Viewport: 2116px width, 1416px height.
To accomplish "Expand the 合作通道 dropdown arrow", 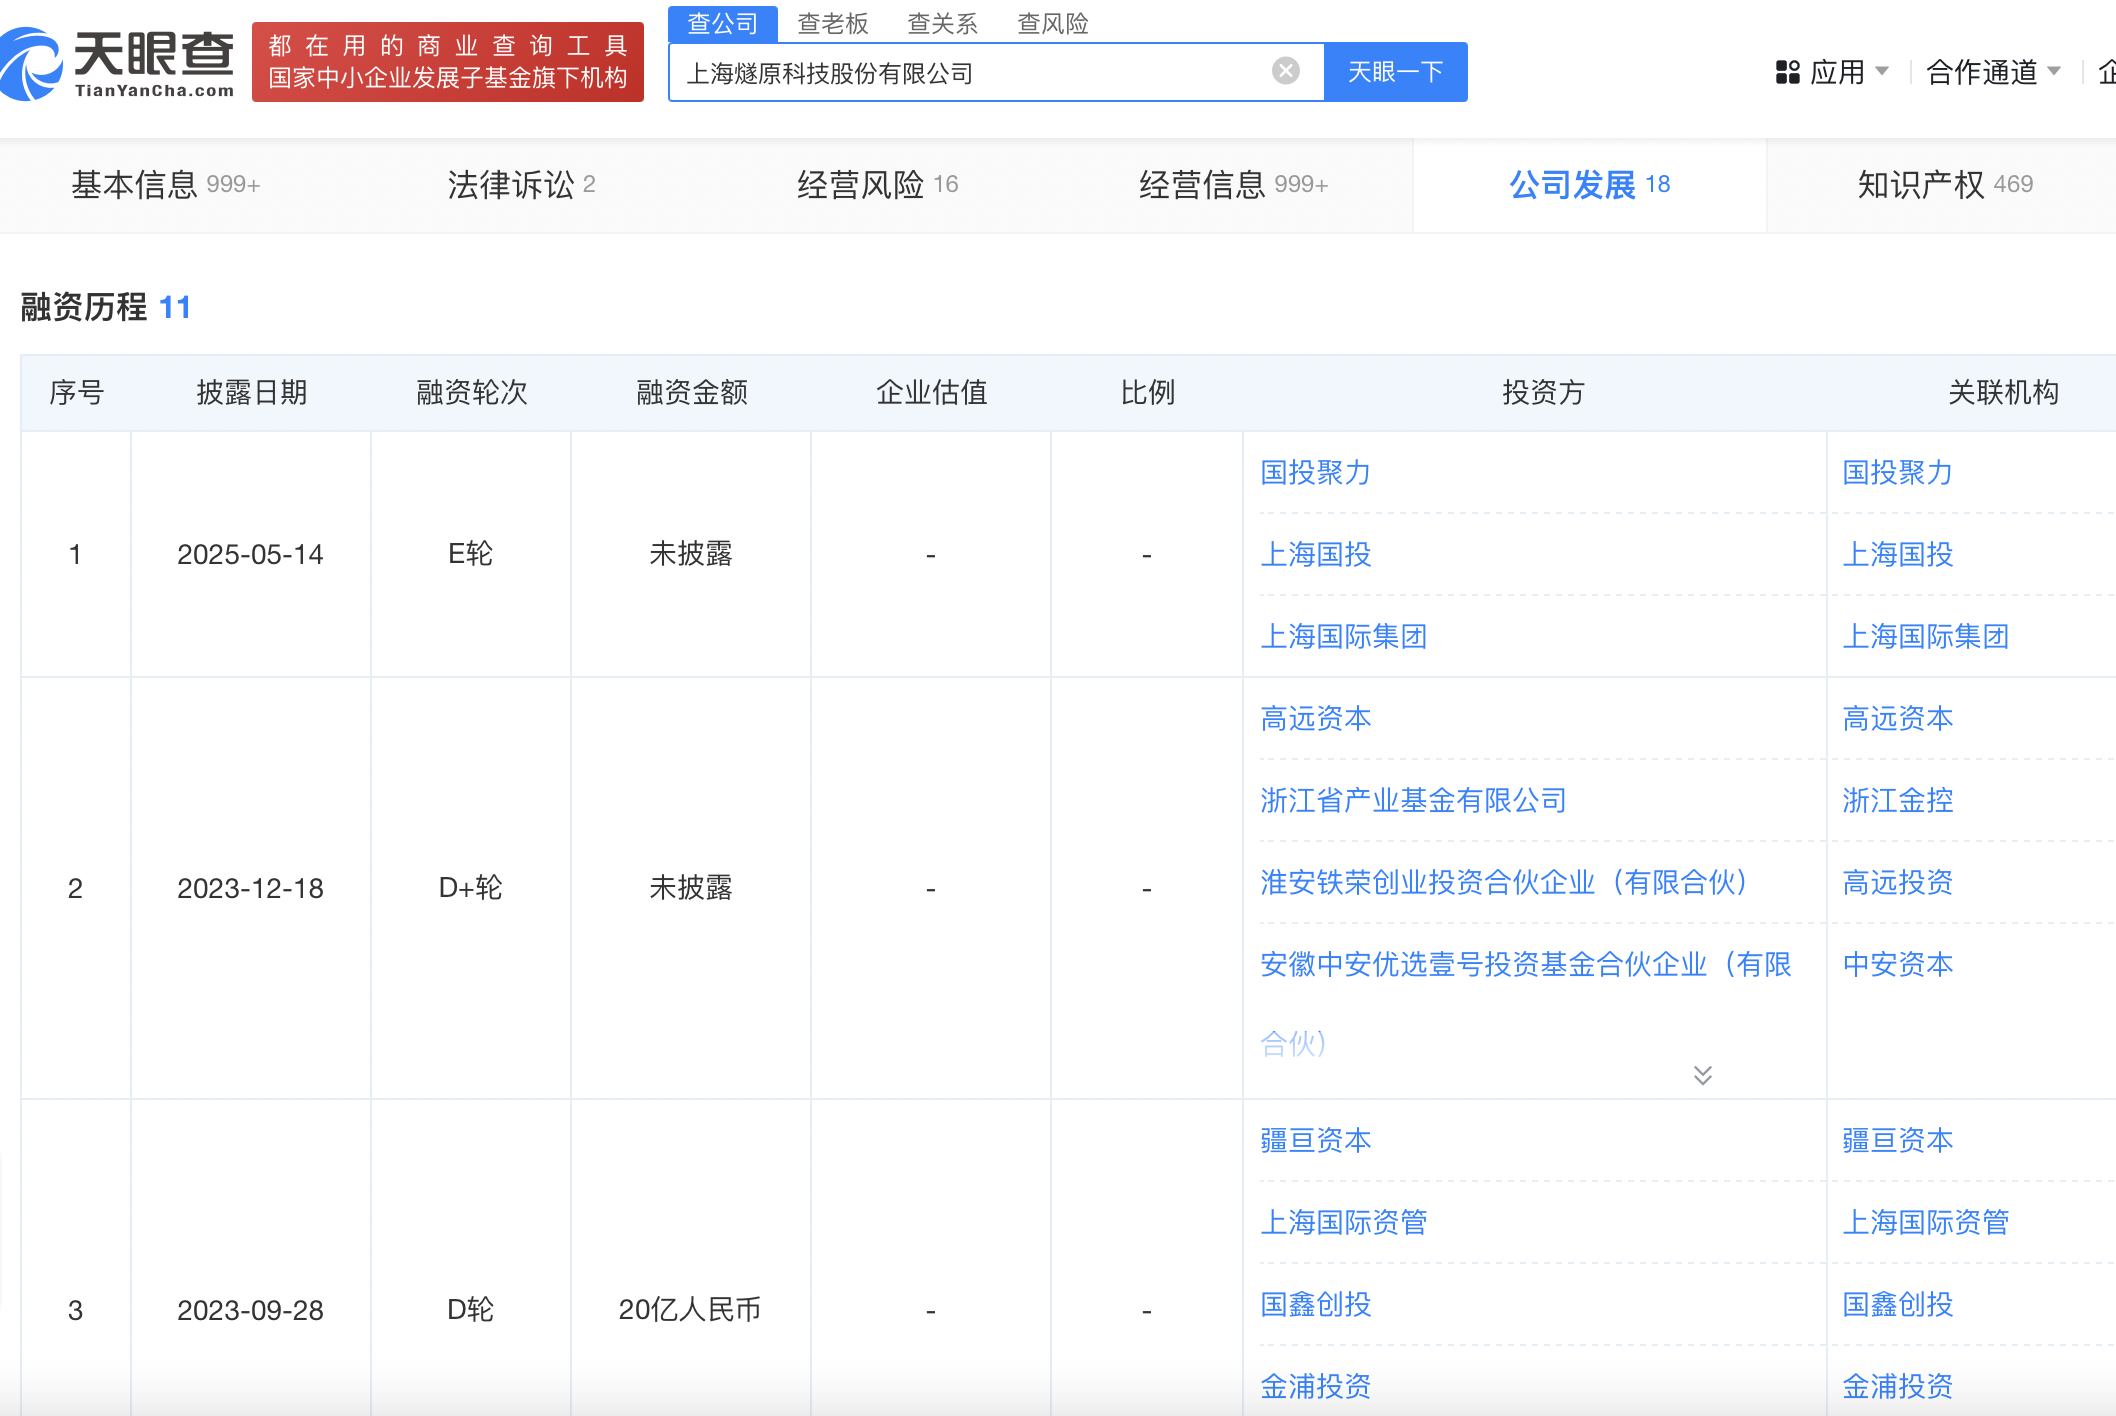I will point(2054,71).
